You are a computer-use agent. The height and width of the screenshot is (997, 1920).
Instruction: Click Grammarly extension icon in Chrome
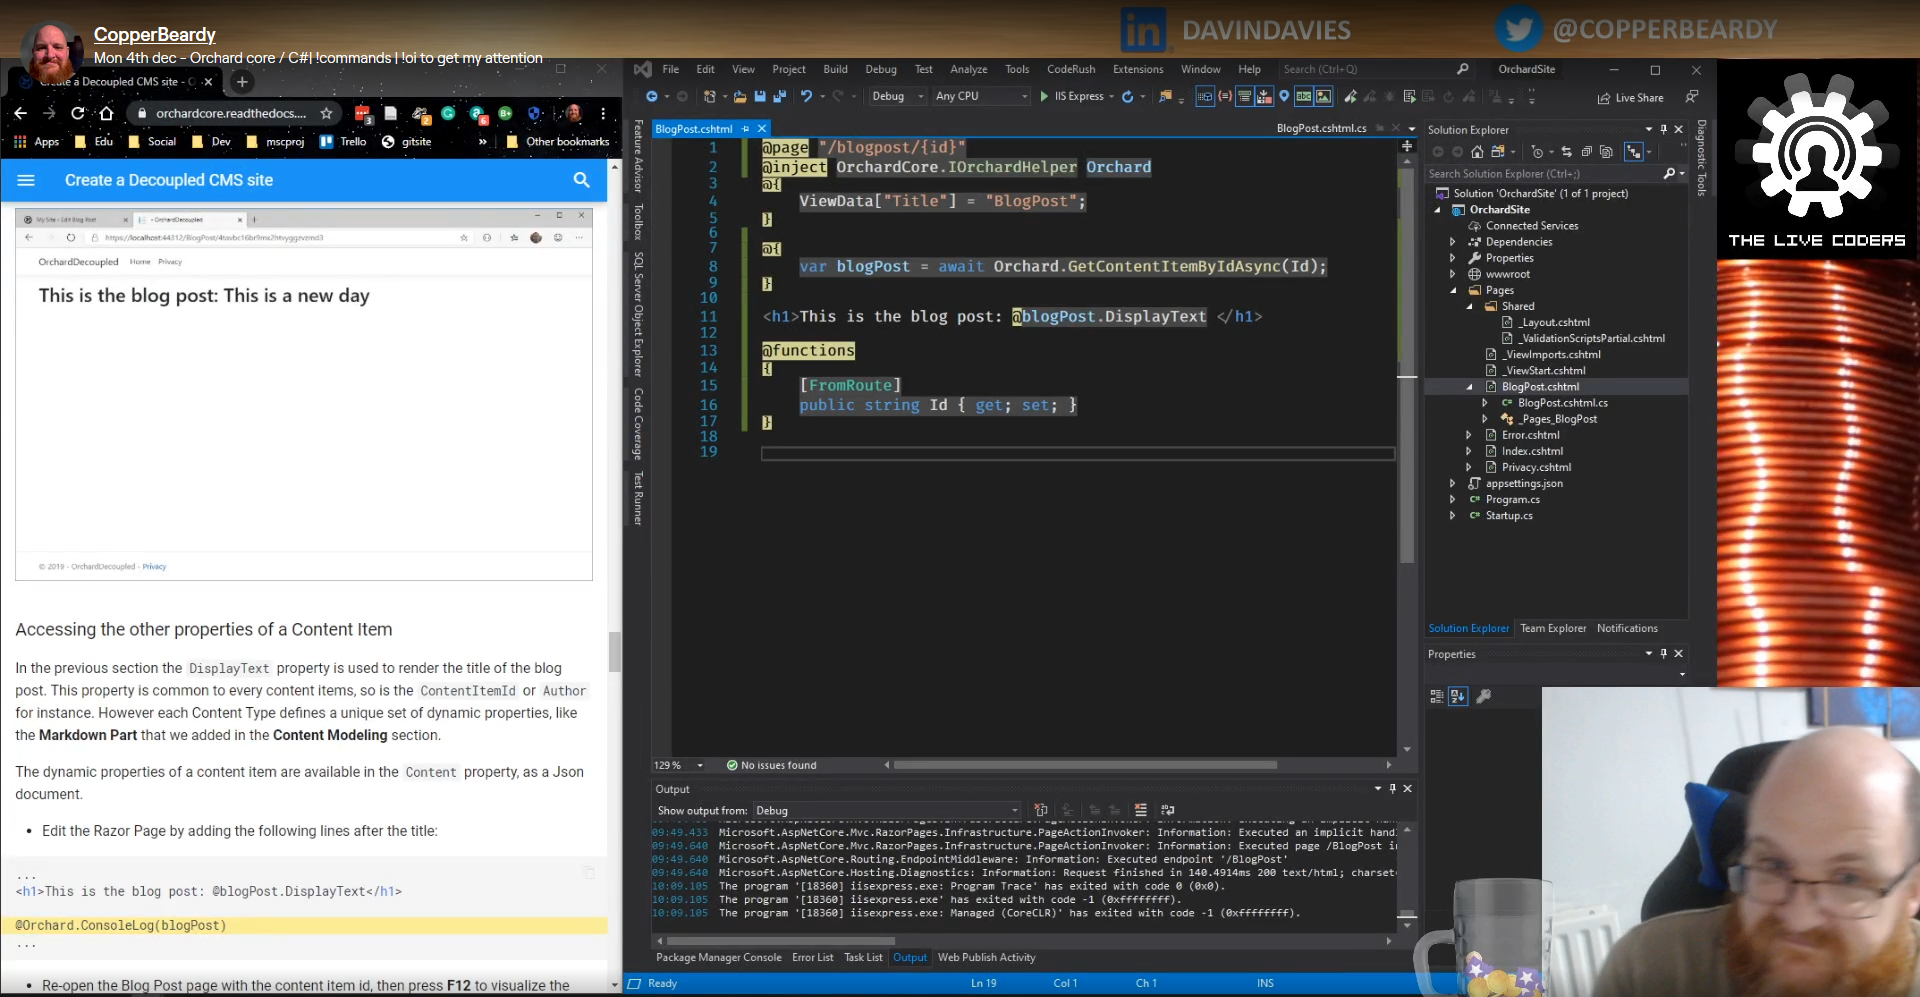[x=448, y=113]
